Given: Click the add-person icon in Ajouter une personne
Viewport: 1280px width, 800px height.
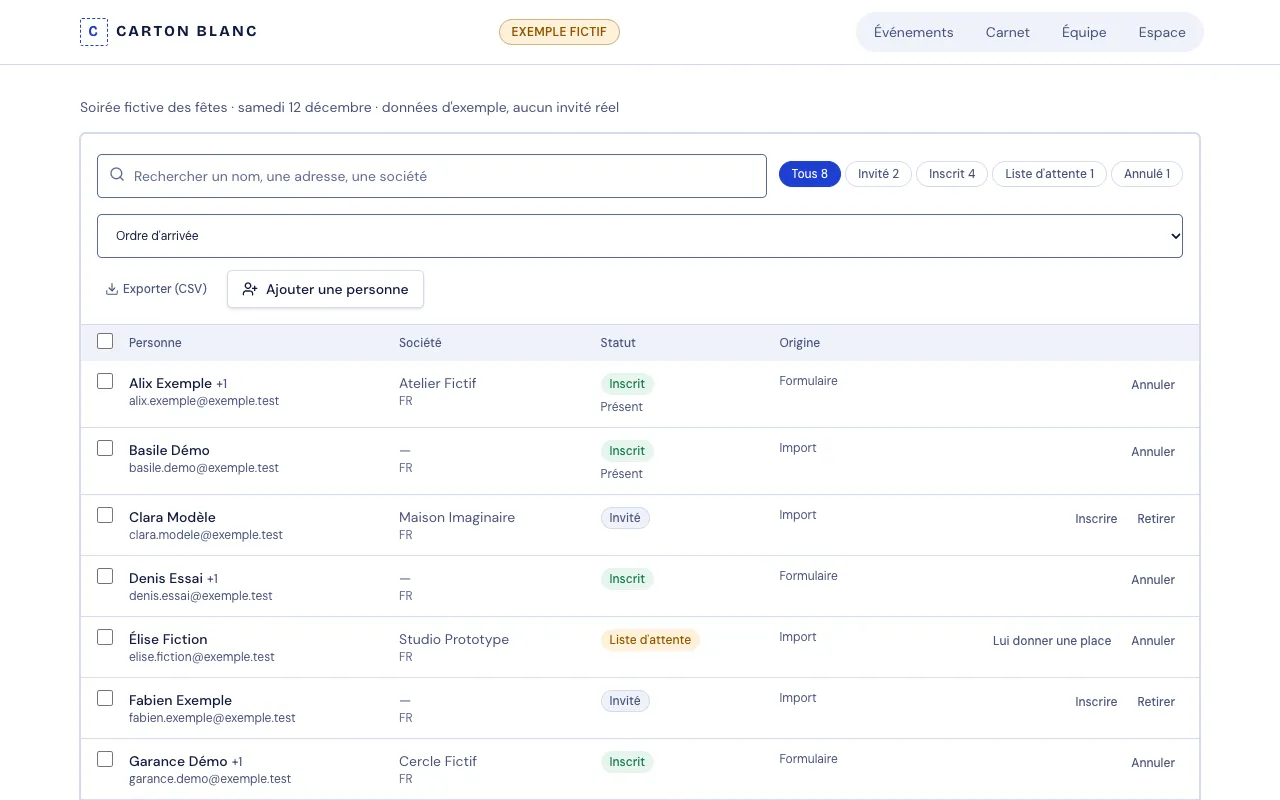Looking at the screenshot, I should (x=250, y=289).
